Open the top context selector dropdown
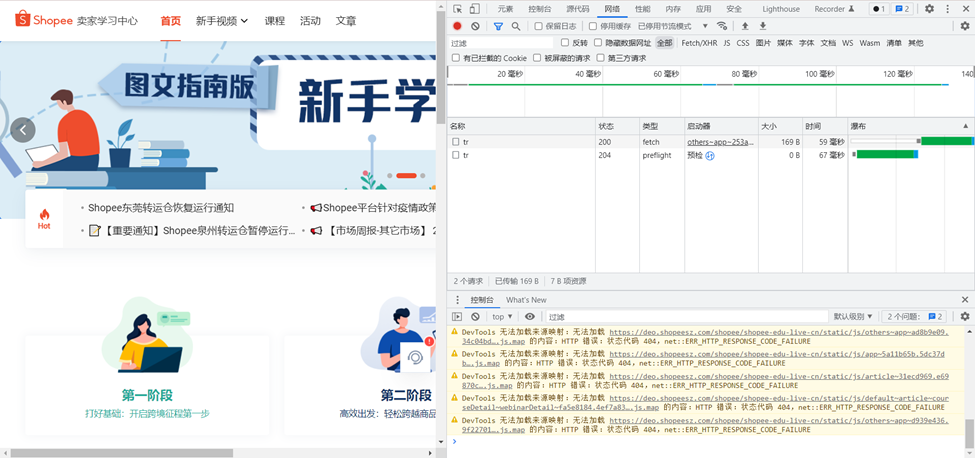Image resolution: width=975 pixels, height=458 pixels. [x=502, y=316]
